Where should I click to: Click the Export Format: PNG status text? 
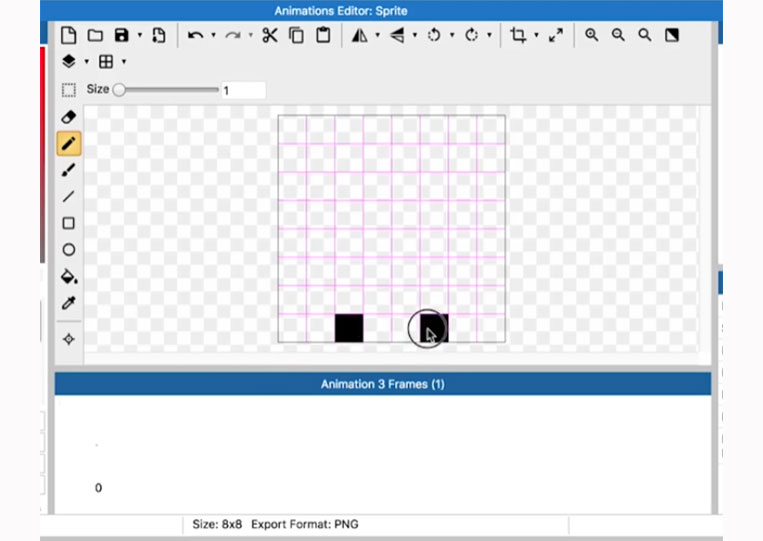305,524
